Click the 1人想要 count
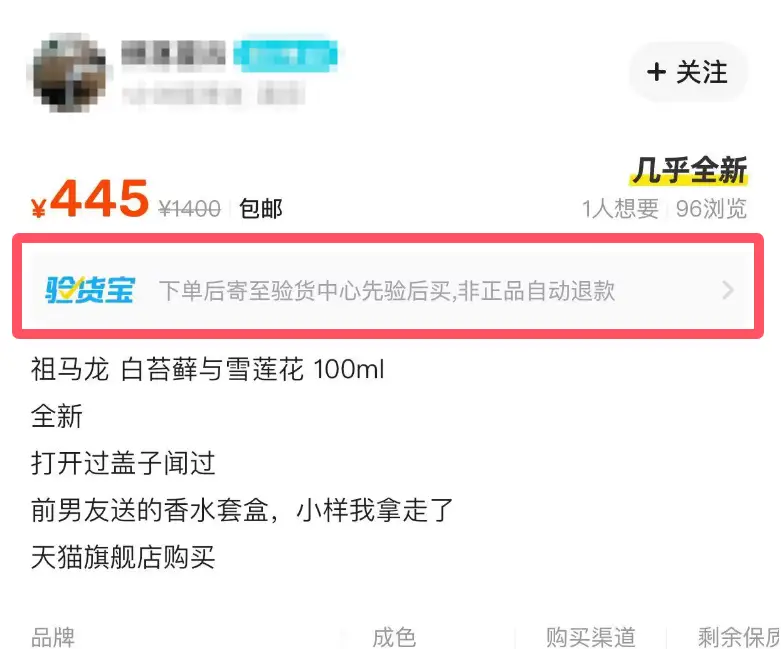 coord(621,208)
